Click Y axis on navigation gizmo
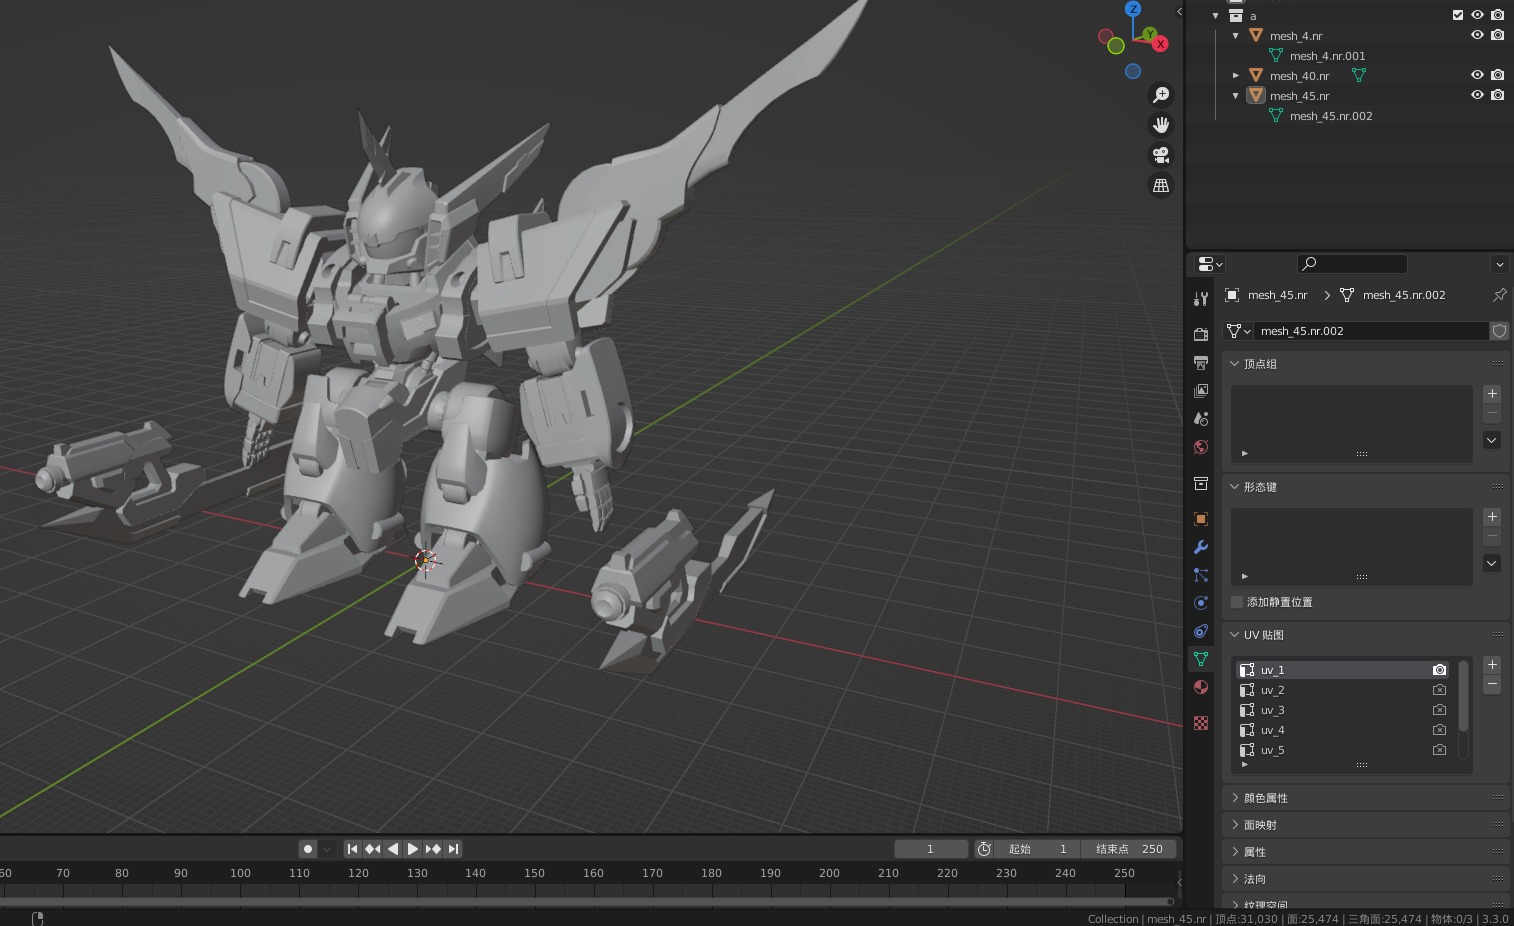The width and height of the screenshot is (1514, 926). 1149,34
